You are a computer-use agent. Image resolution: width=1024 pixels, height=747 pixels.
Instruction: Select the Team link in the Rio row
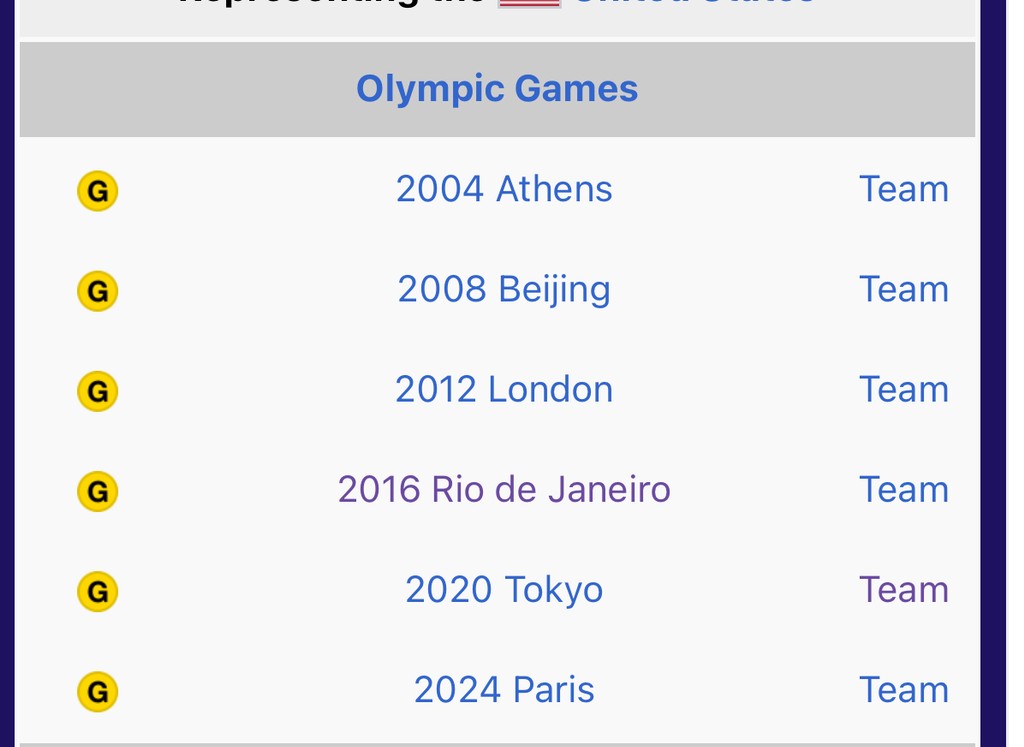coord(904,489)
